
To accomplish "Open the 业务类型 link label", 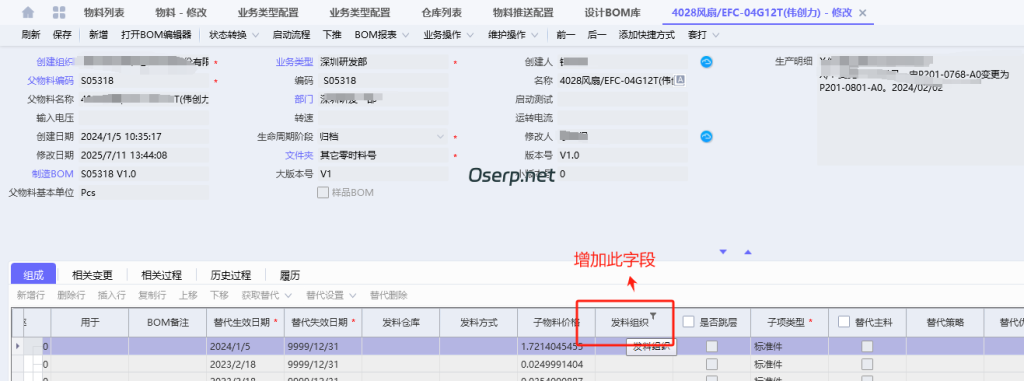I will [295, 62].
